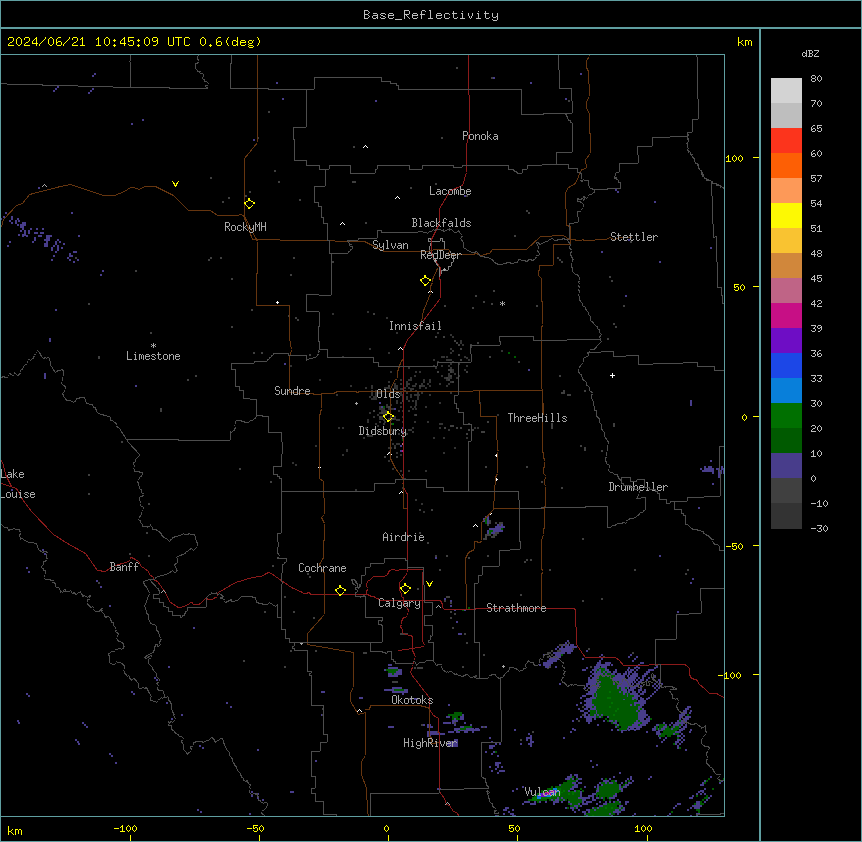Image resolution: width=862 pixels, height=842 pixels.
Task: Click the green 30 dBZ legend swatch
Action: click(x=786, y=416)
